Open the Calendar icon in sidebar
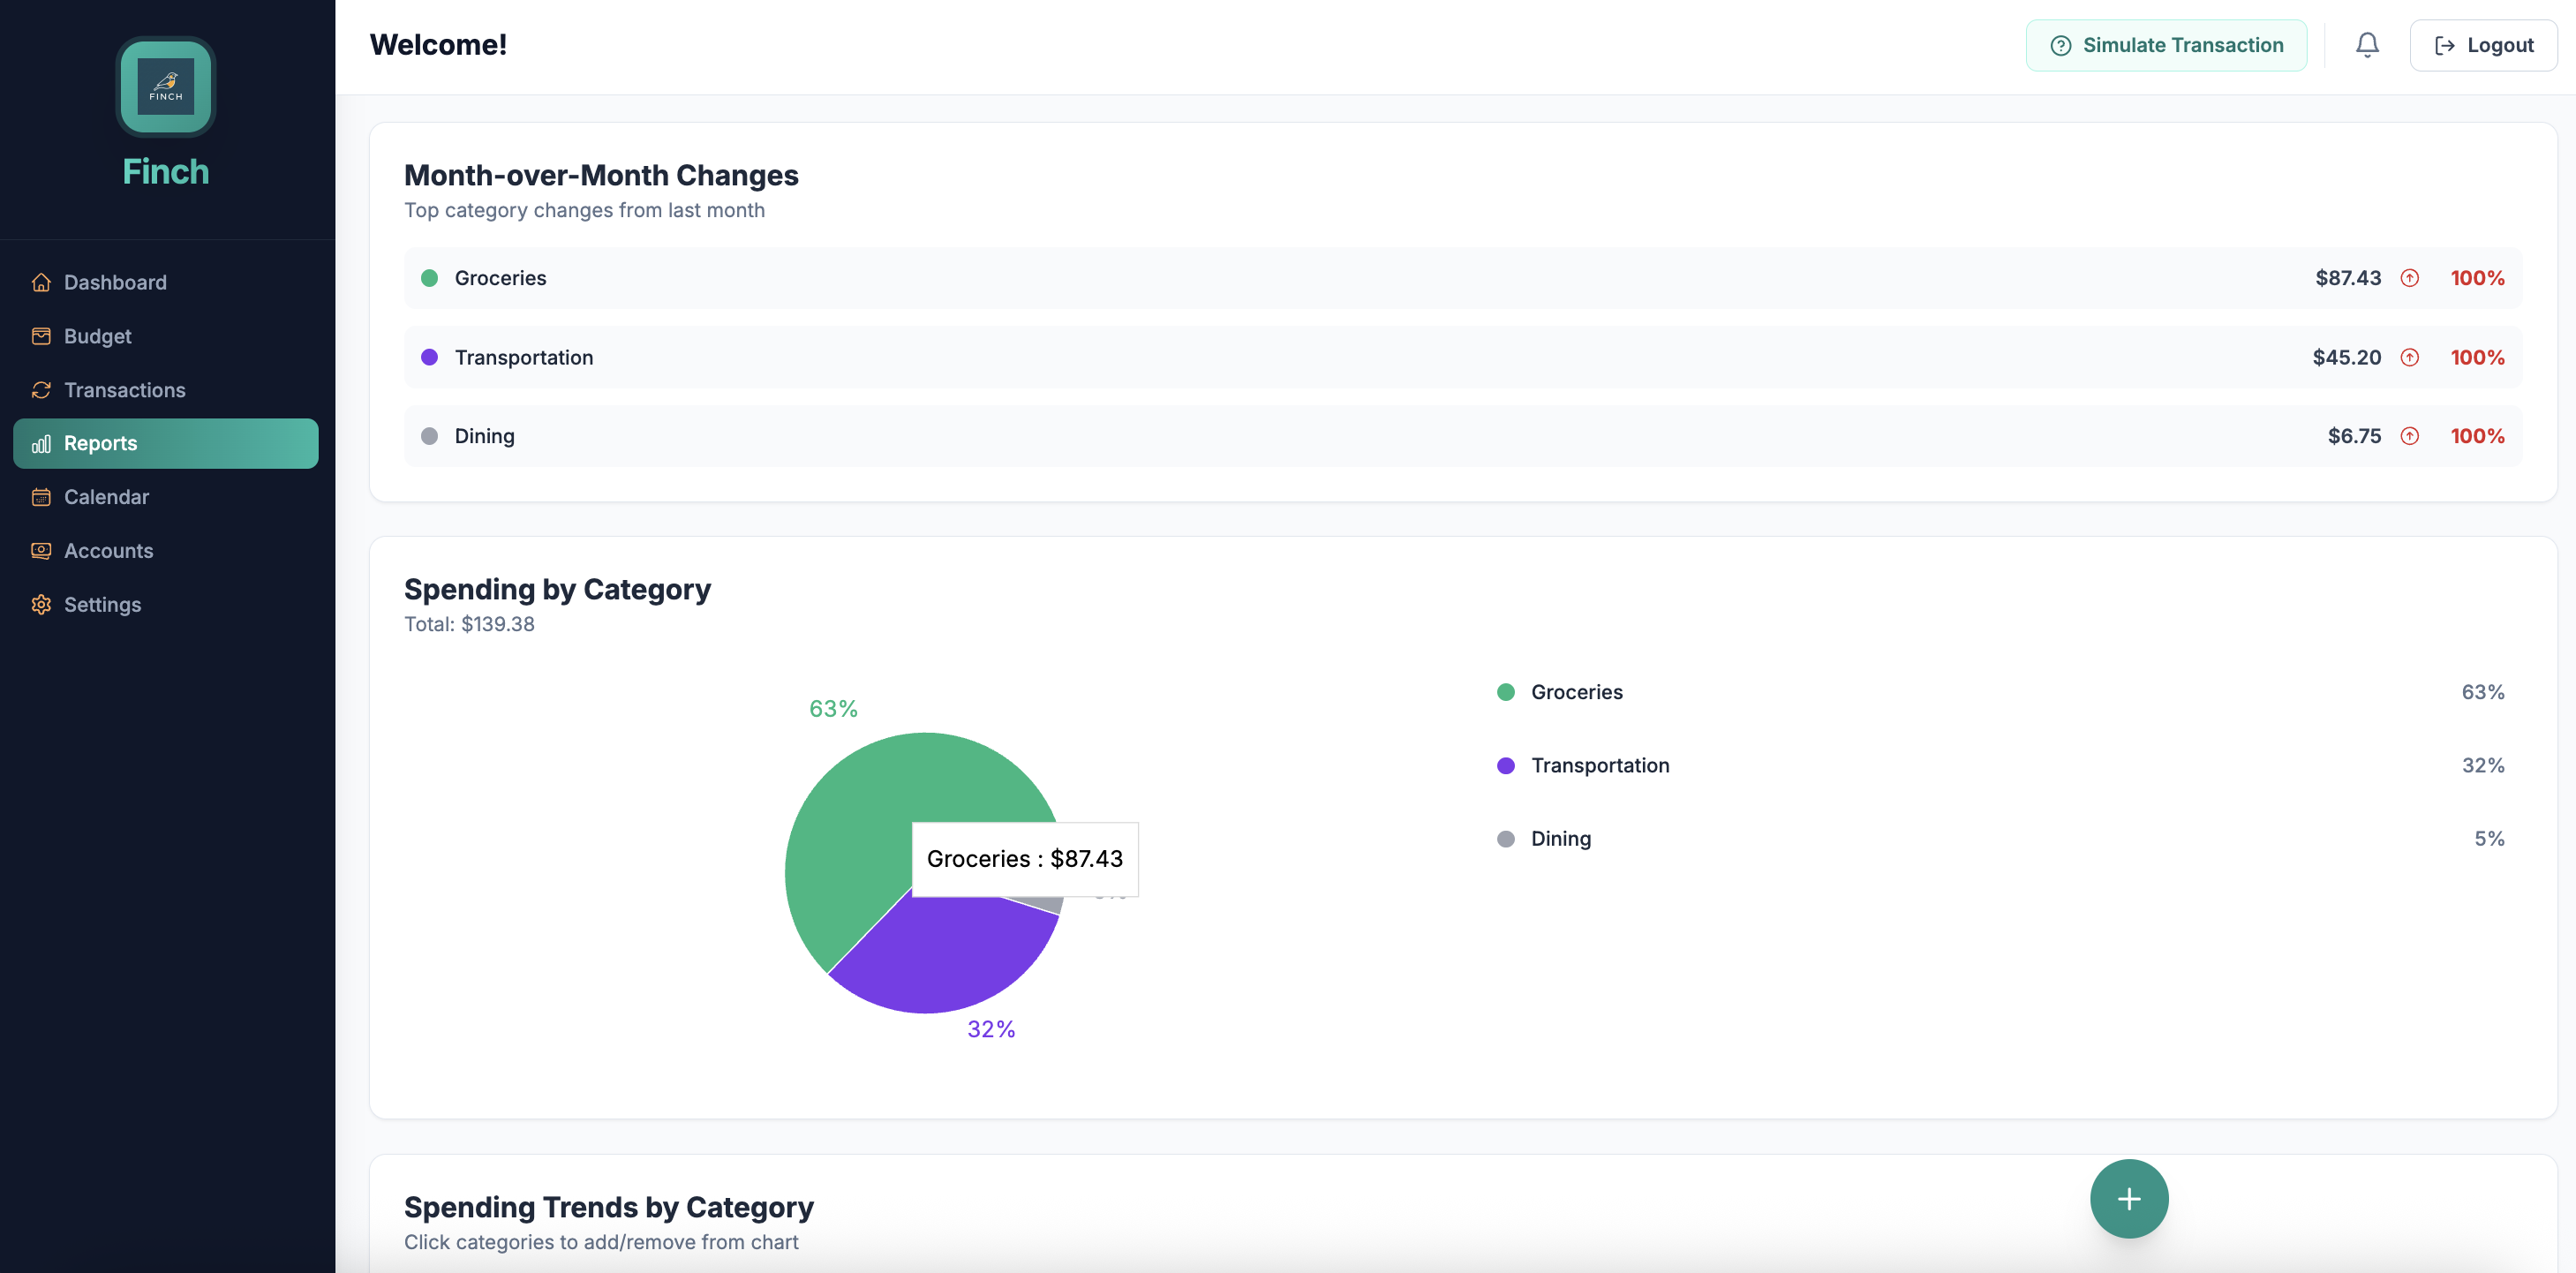This screenshot has width=2576, height=1273. [x=41, y=497]
